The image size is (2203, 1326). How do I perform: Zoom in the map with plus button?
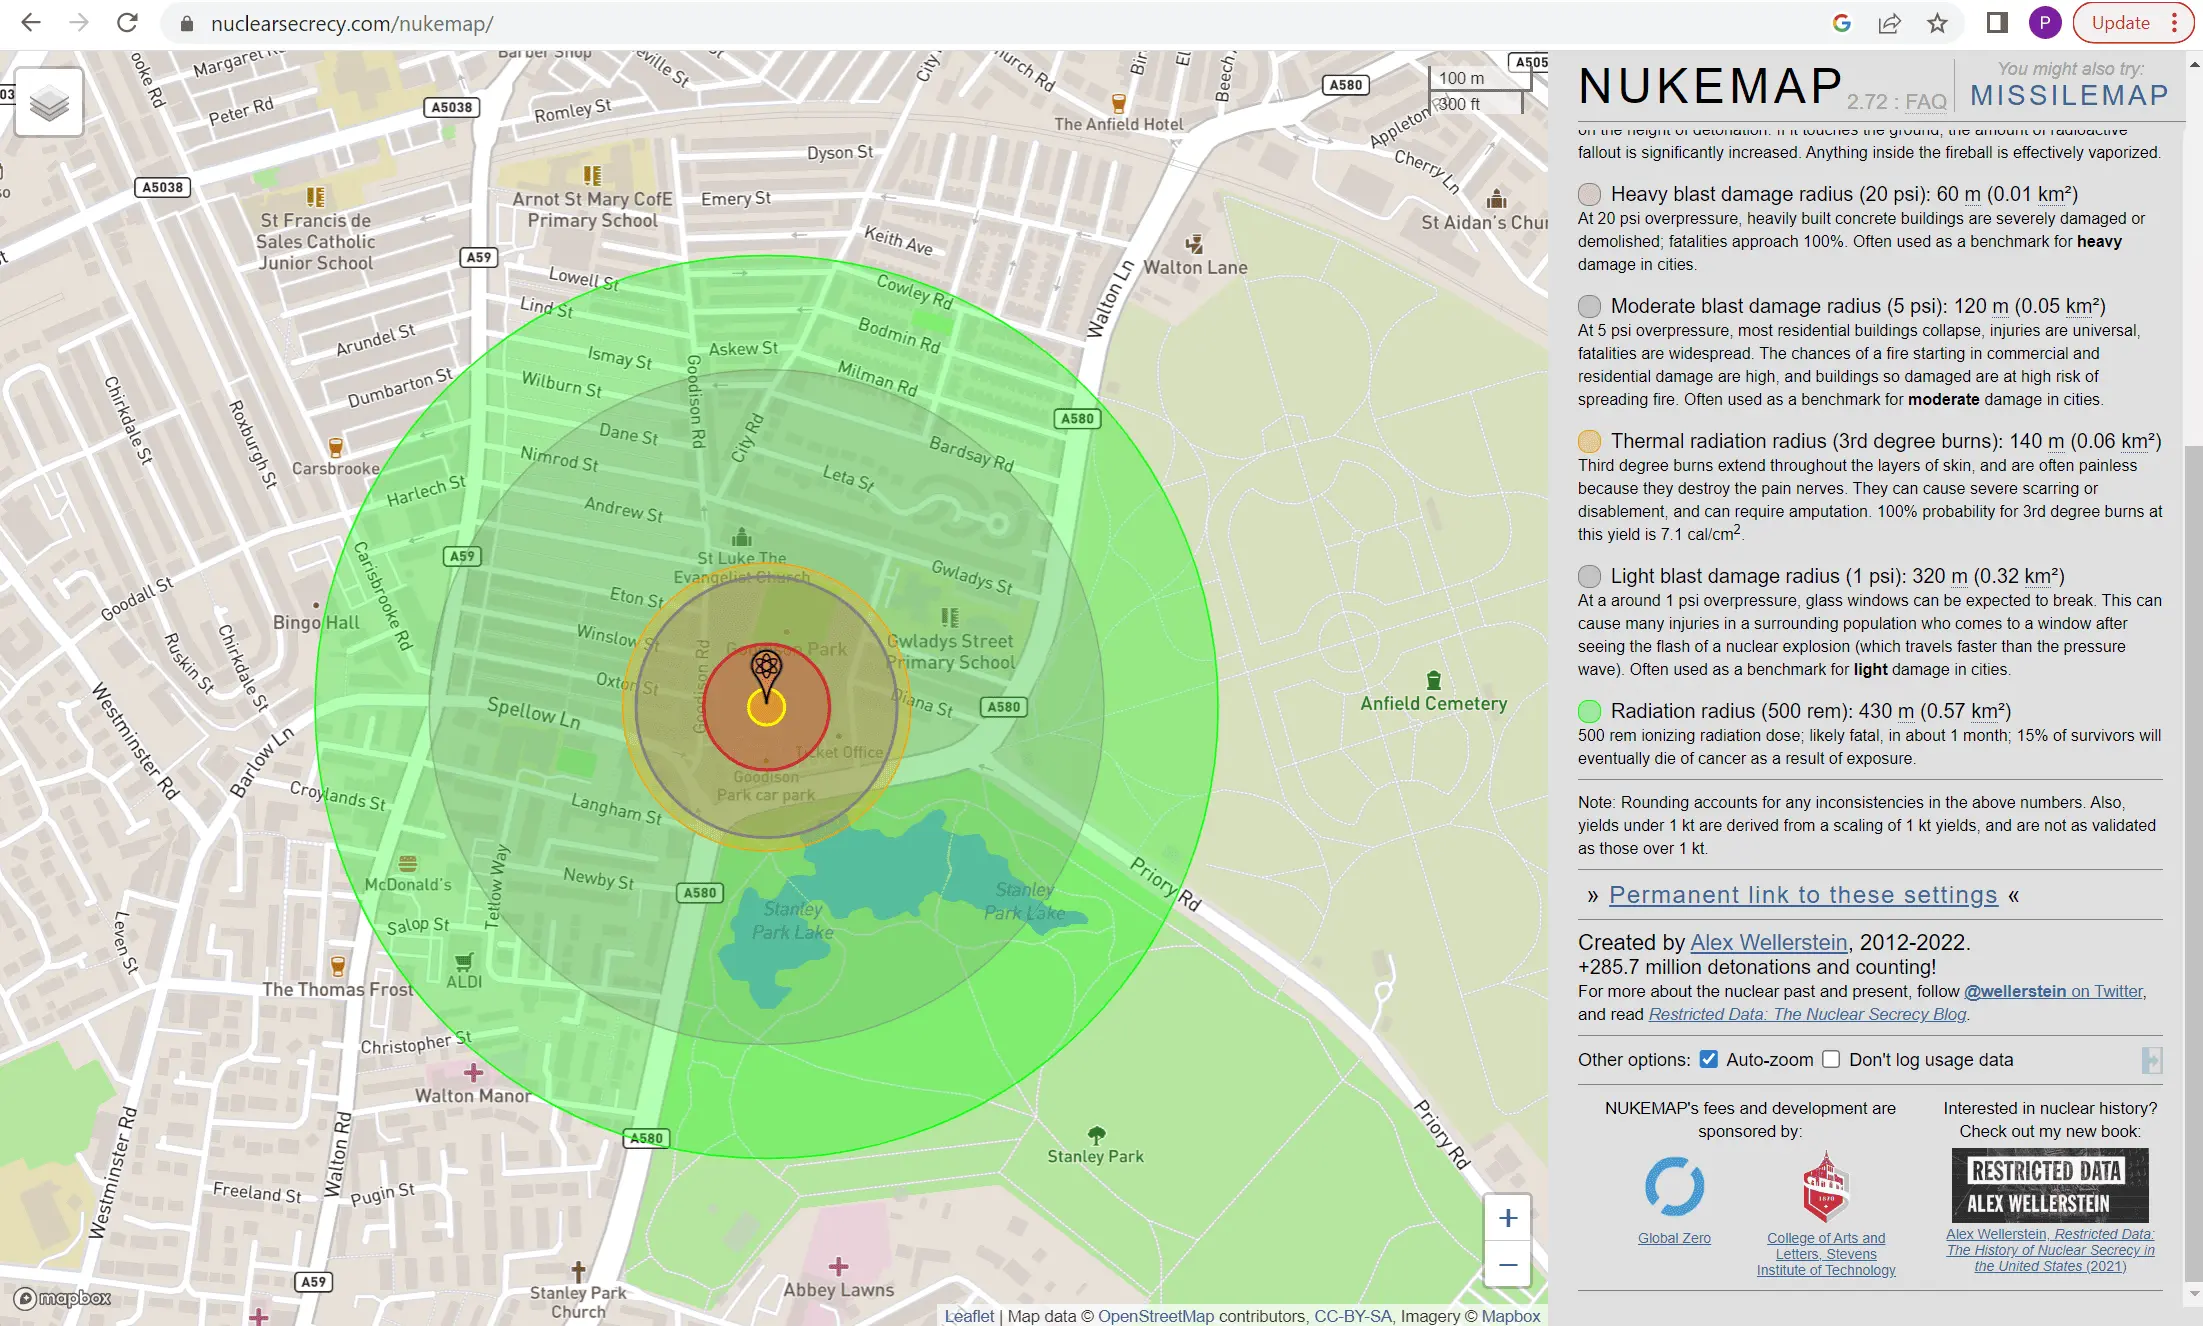coord(1508,1218)
